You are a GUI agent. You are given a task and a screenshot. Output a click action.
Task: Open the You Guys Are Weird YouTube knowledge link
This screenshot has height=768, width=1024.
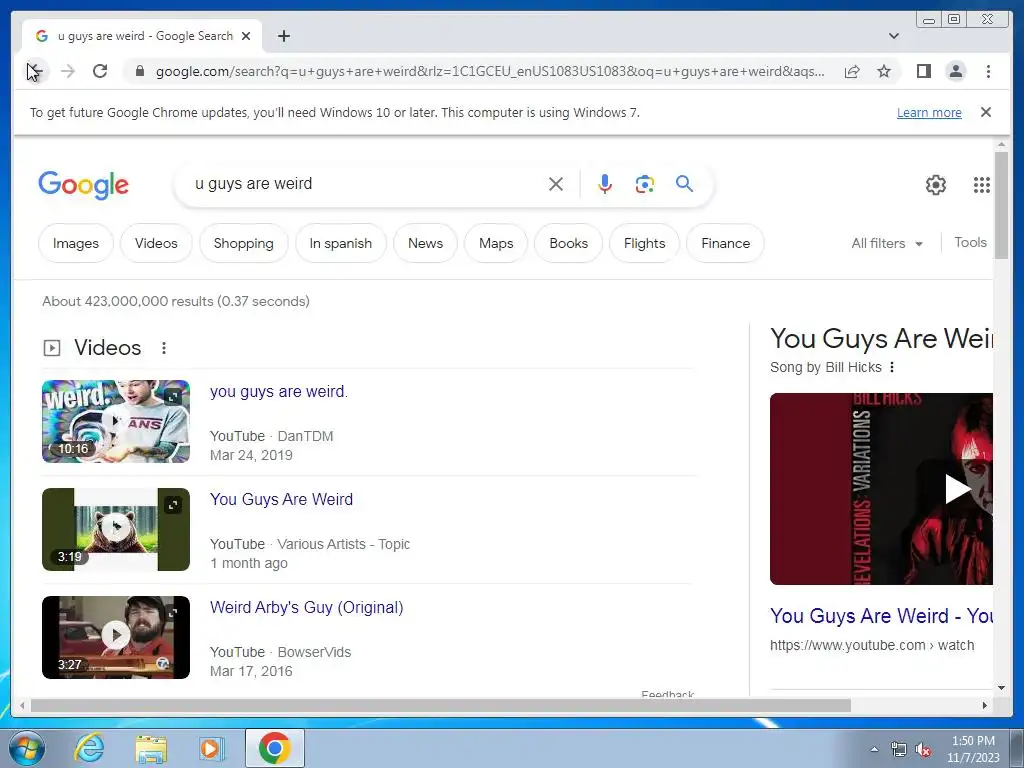882,616
